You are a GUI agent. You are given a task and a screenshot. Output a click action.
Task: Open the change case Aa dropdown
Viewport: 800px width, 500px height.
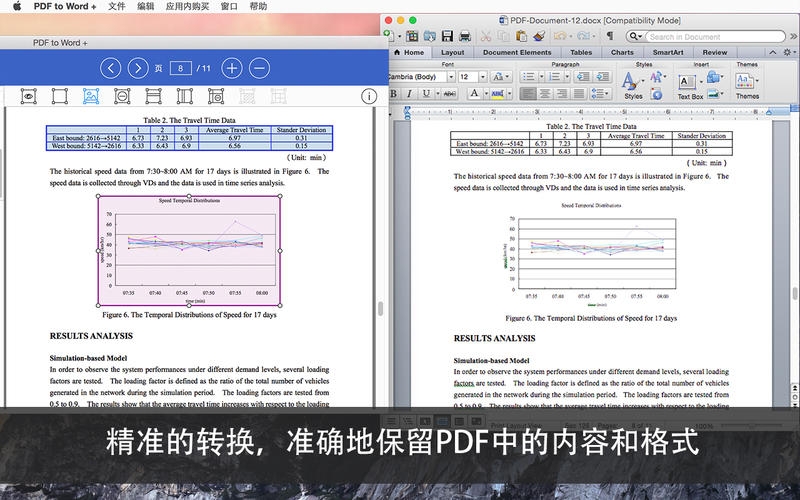point(501,77)
